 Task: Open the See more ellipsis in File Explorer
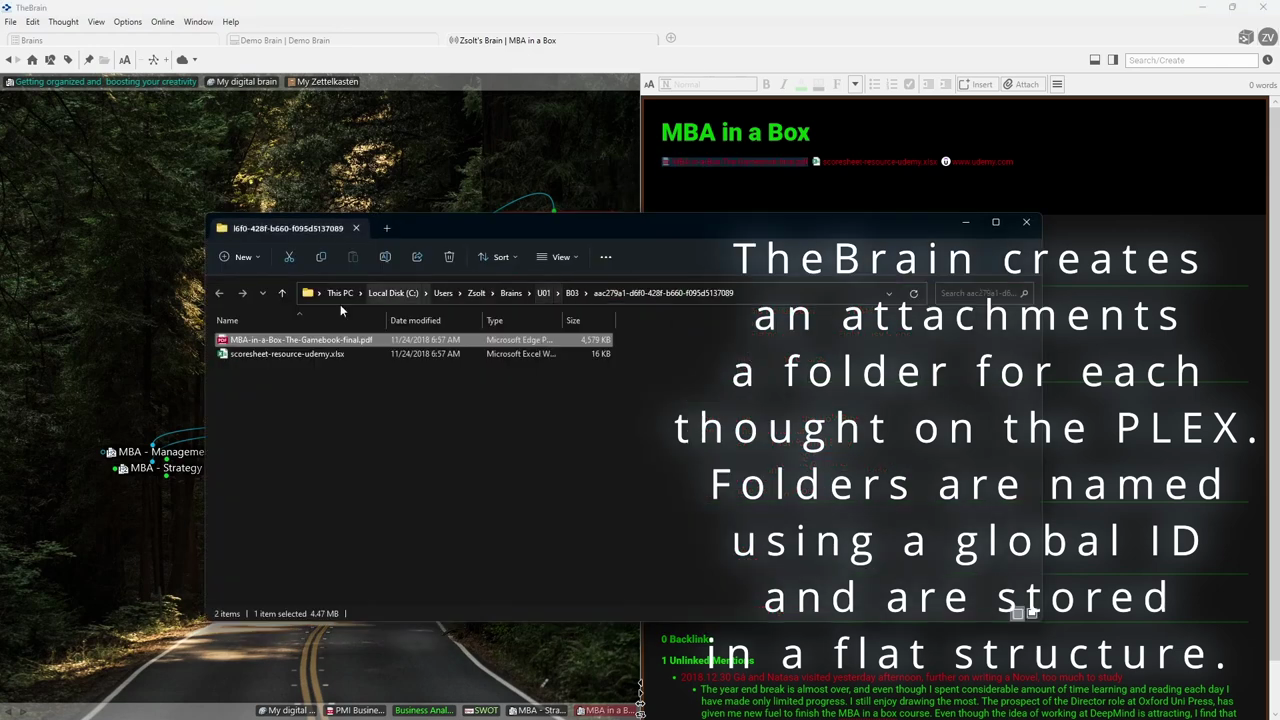pyautogui.click(x=606, y=257)
